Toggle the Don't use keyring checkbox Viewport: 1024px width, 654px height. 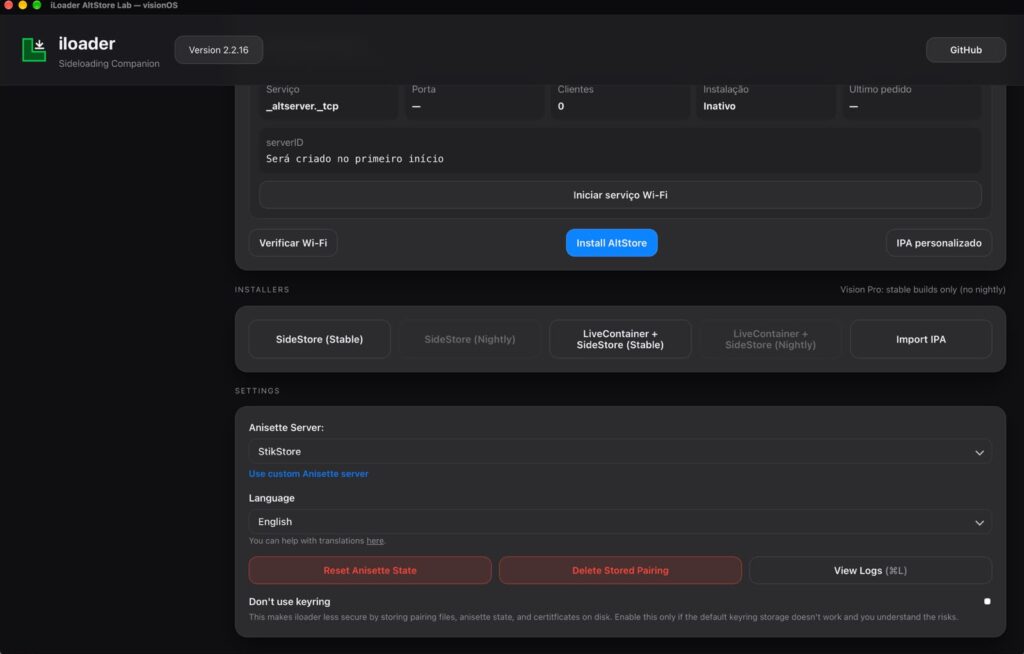click(x=987, y=601)
